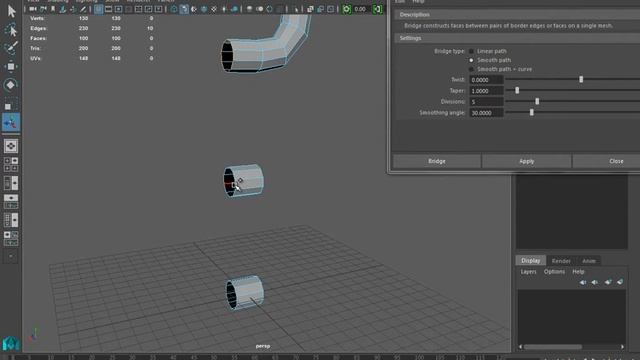Viewport: 640px width, 360px height.
Task: Open the Help menu in layer editor
Action: 578,272
